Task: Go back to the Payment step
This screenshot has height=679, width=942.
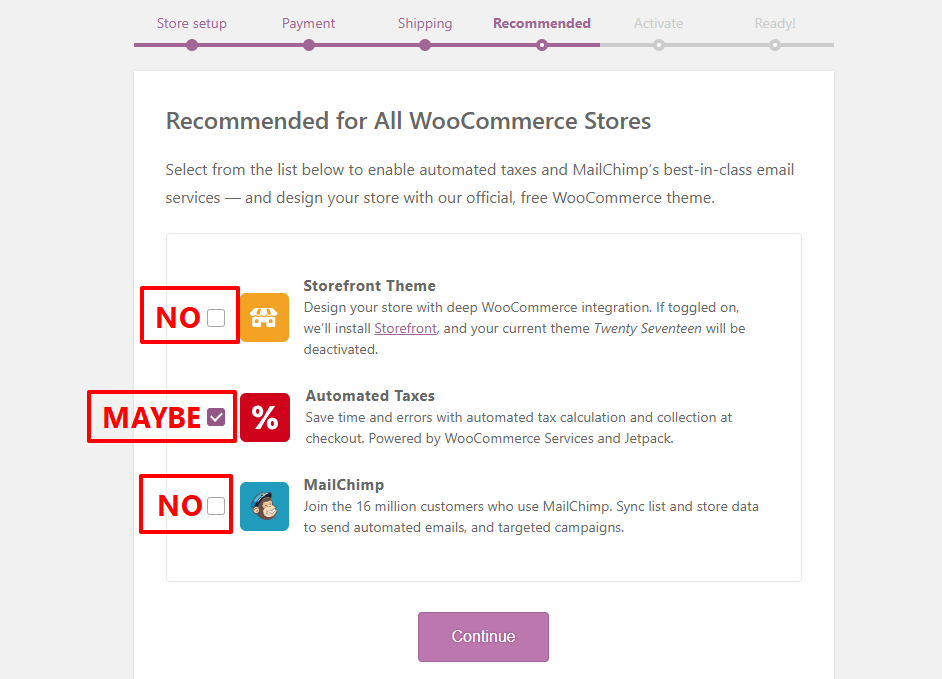Action: (x=309, y=23)
